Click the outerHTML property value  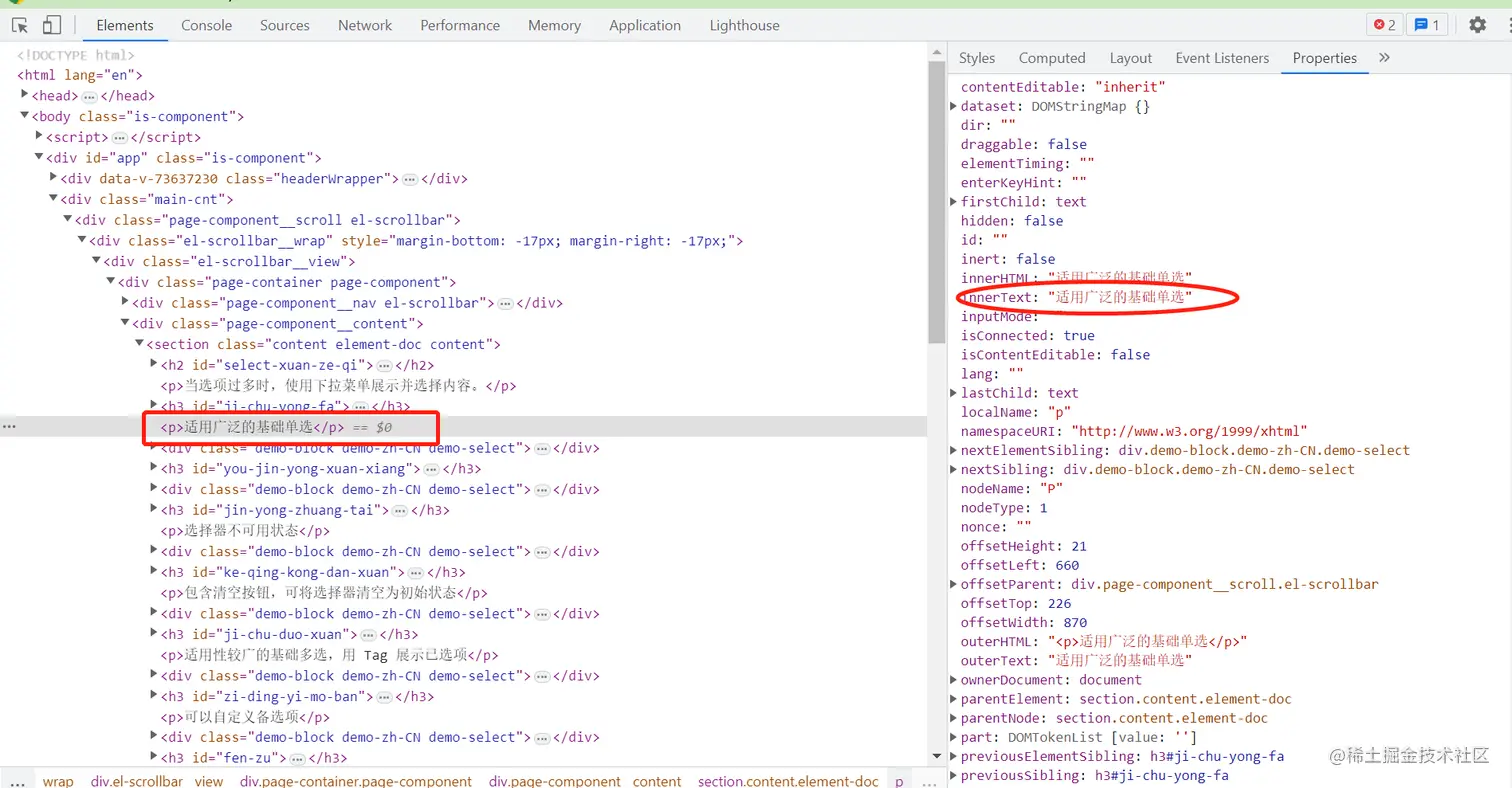coord(1147,641)
